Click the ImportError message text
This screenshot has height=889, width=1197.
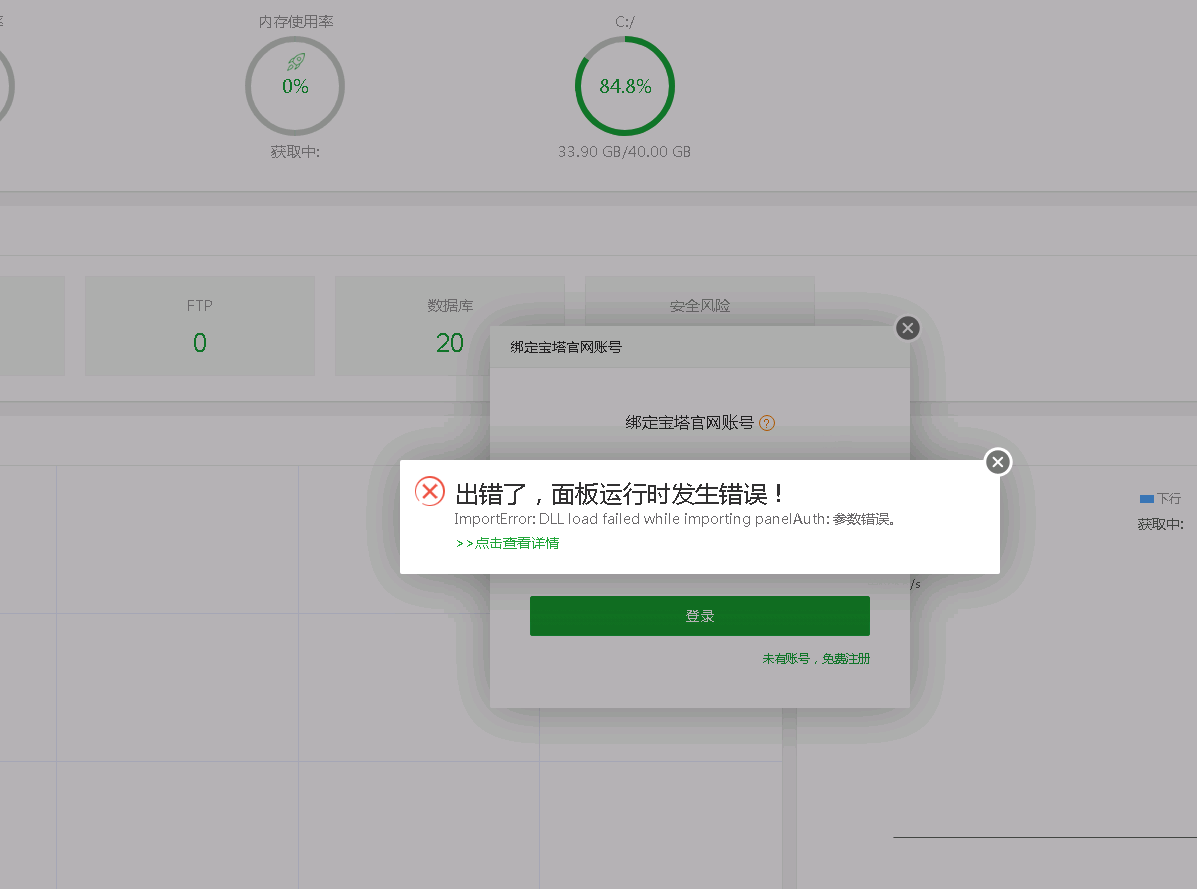pyautogui.click(x=674, y=519)
